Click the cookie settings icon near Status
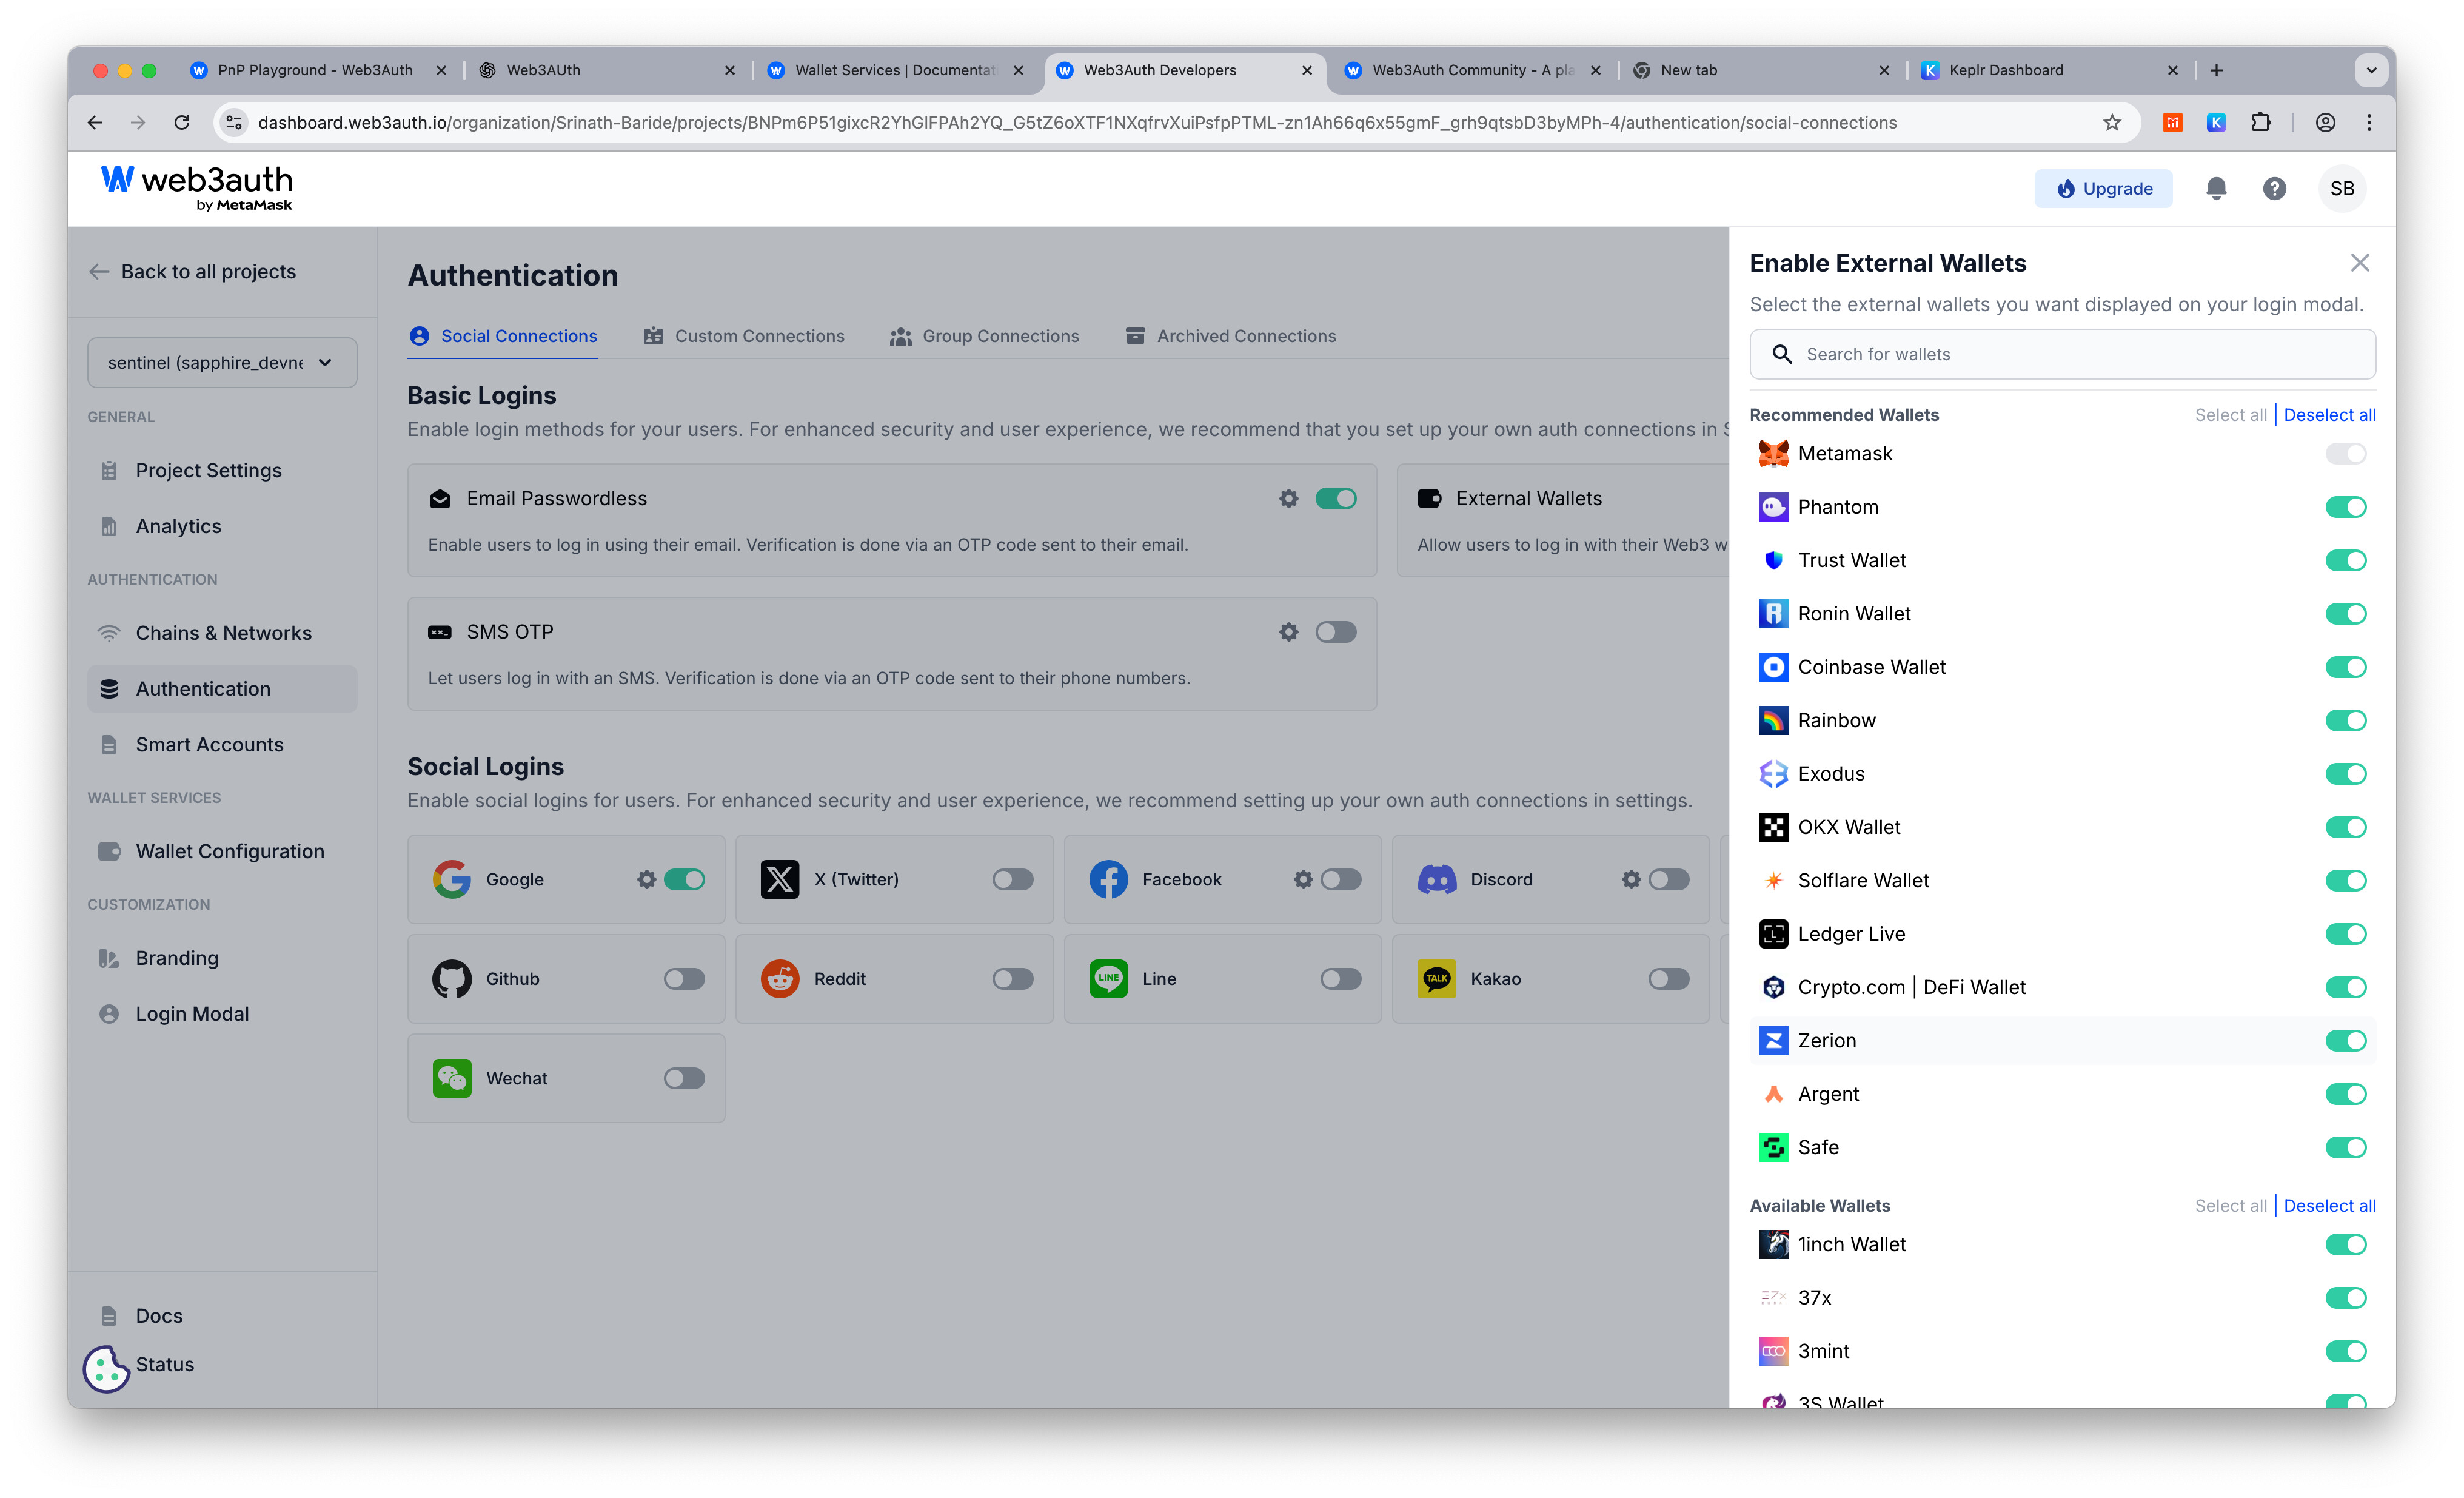 click(106, 1369)
